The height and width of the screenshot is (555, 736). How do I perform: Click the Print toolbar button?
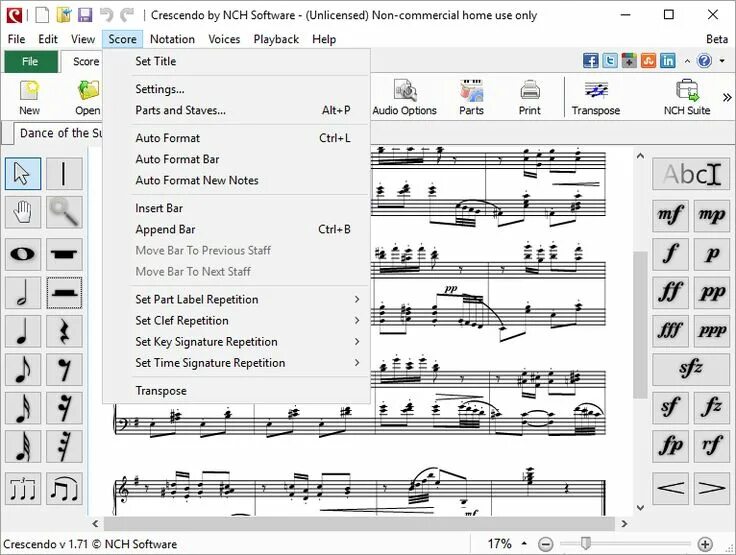[529, 97]
